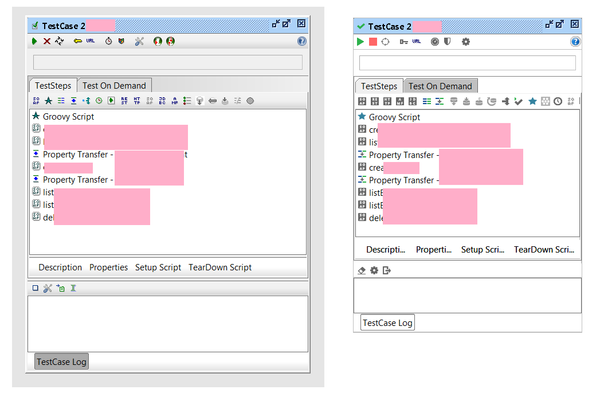Click the colorful shield security test icon
The height and width of the screenshot is (406, 600).
pyautogui.click(x=121, y=41)
